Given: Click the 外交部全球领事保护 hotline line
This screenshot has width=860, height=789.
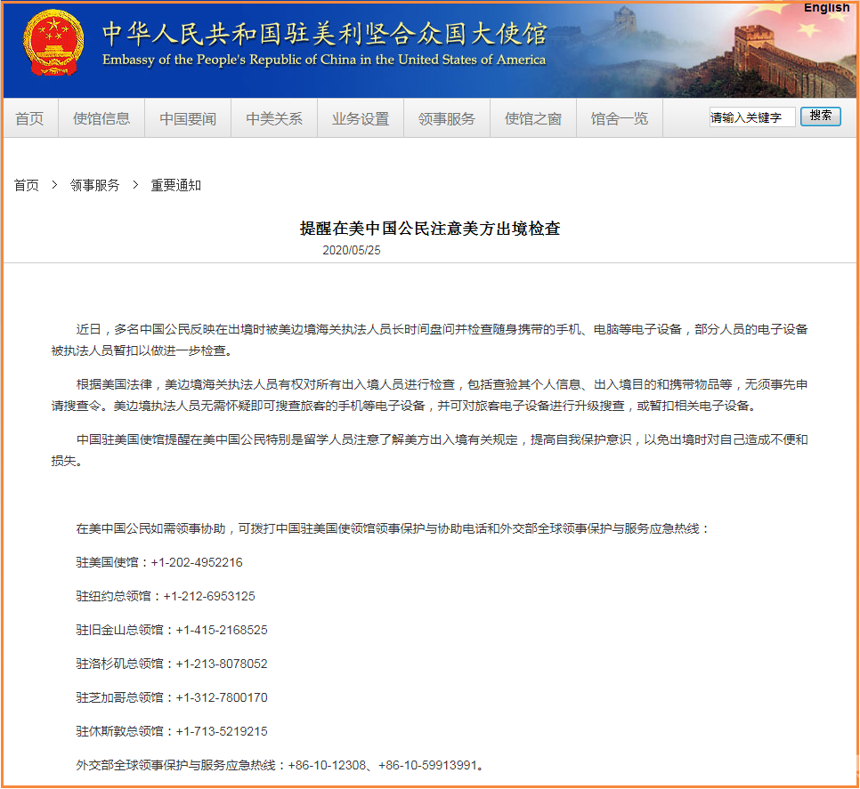Looking at the screenshot, I should coord(280,765).
